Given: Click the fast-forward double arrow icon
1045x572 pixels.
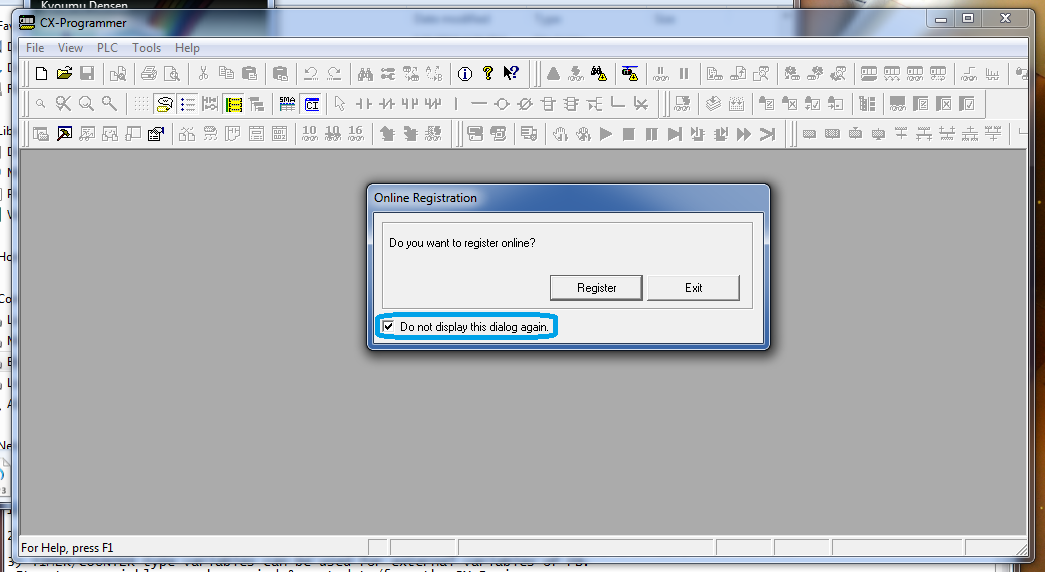Looking at the screenshot, I should (744, 134).
